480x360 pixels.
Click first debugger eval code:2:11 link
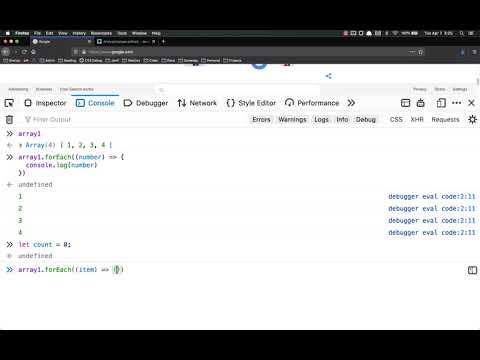[x=432, y=196]
